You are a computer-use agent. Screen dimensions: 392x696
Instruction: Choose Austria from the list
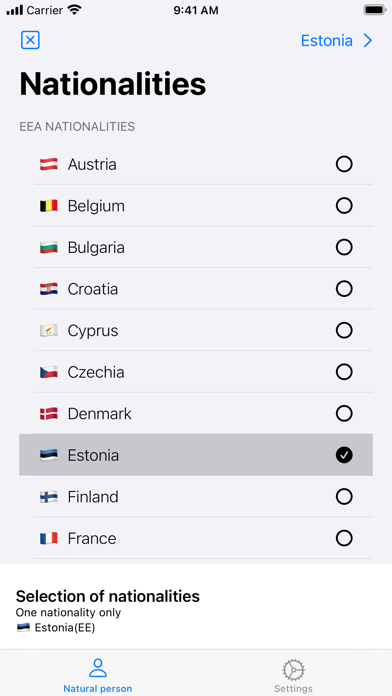click(x=203, y=165)
